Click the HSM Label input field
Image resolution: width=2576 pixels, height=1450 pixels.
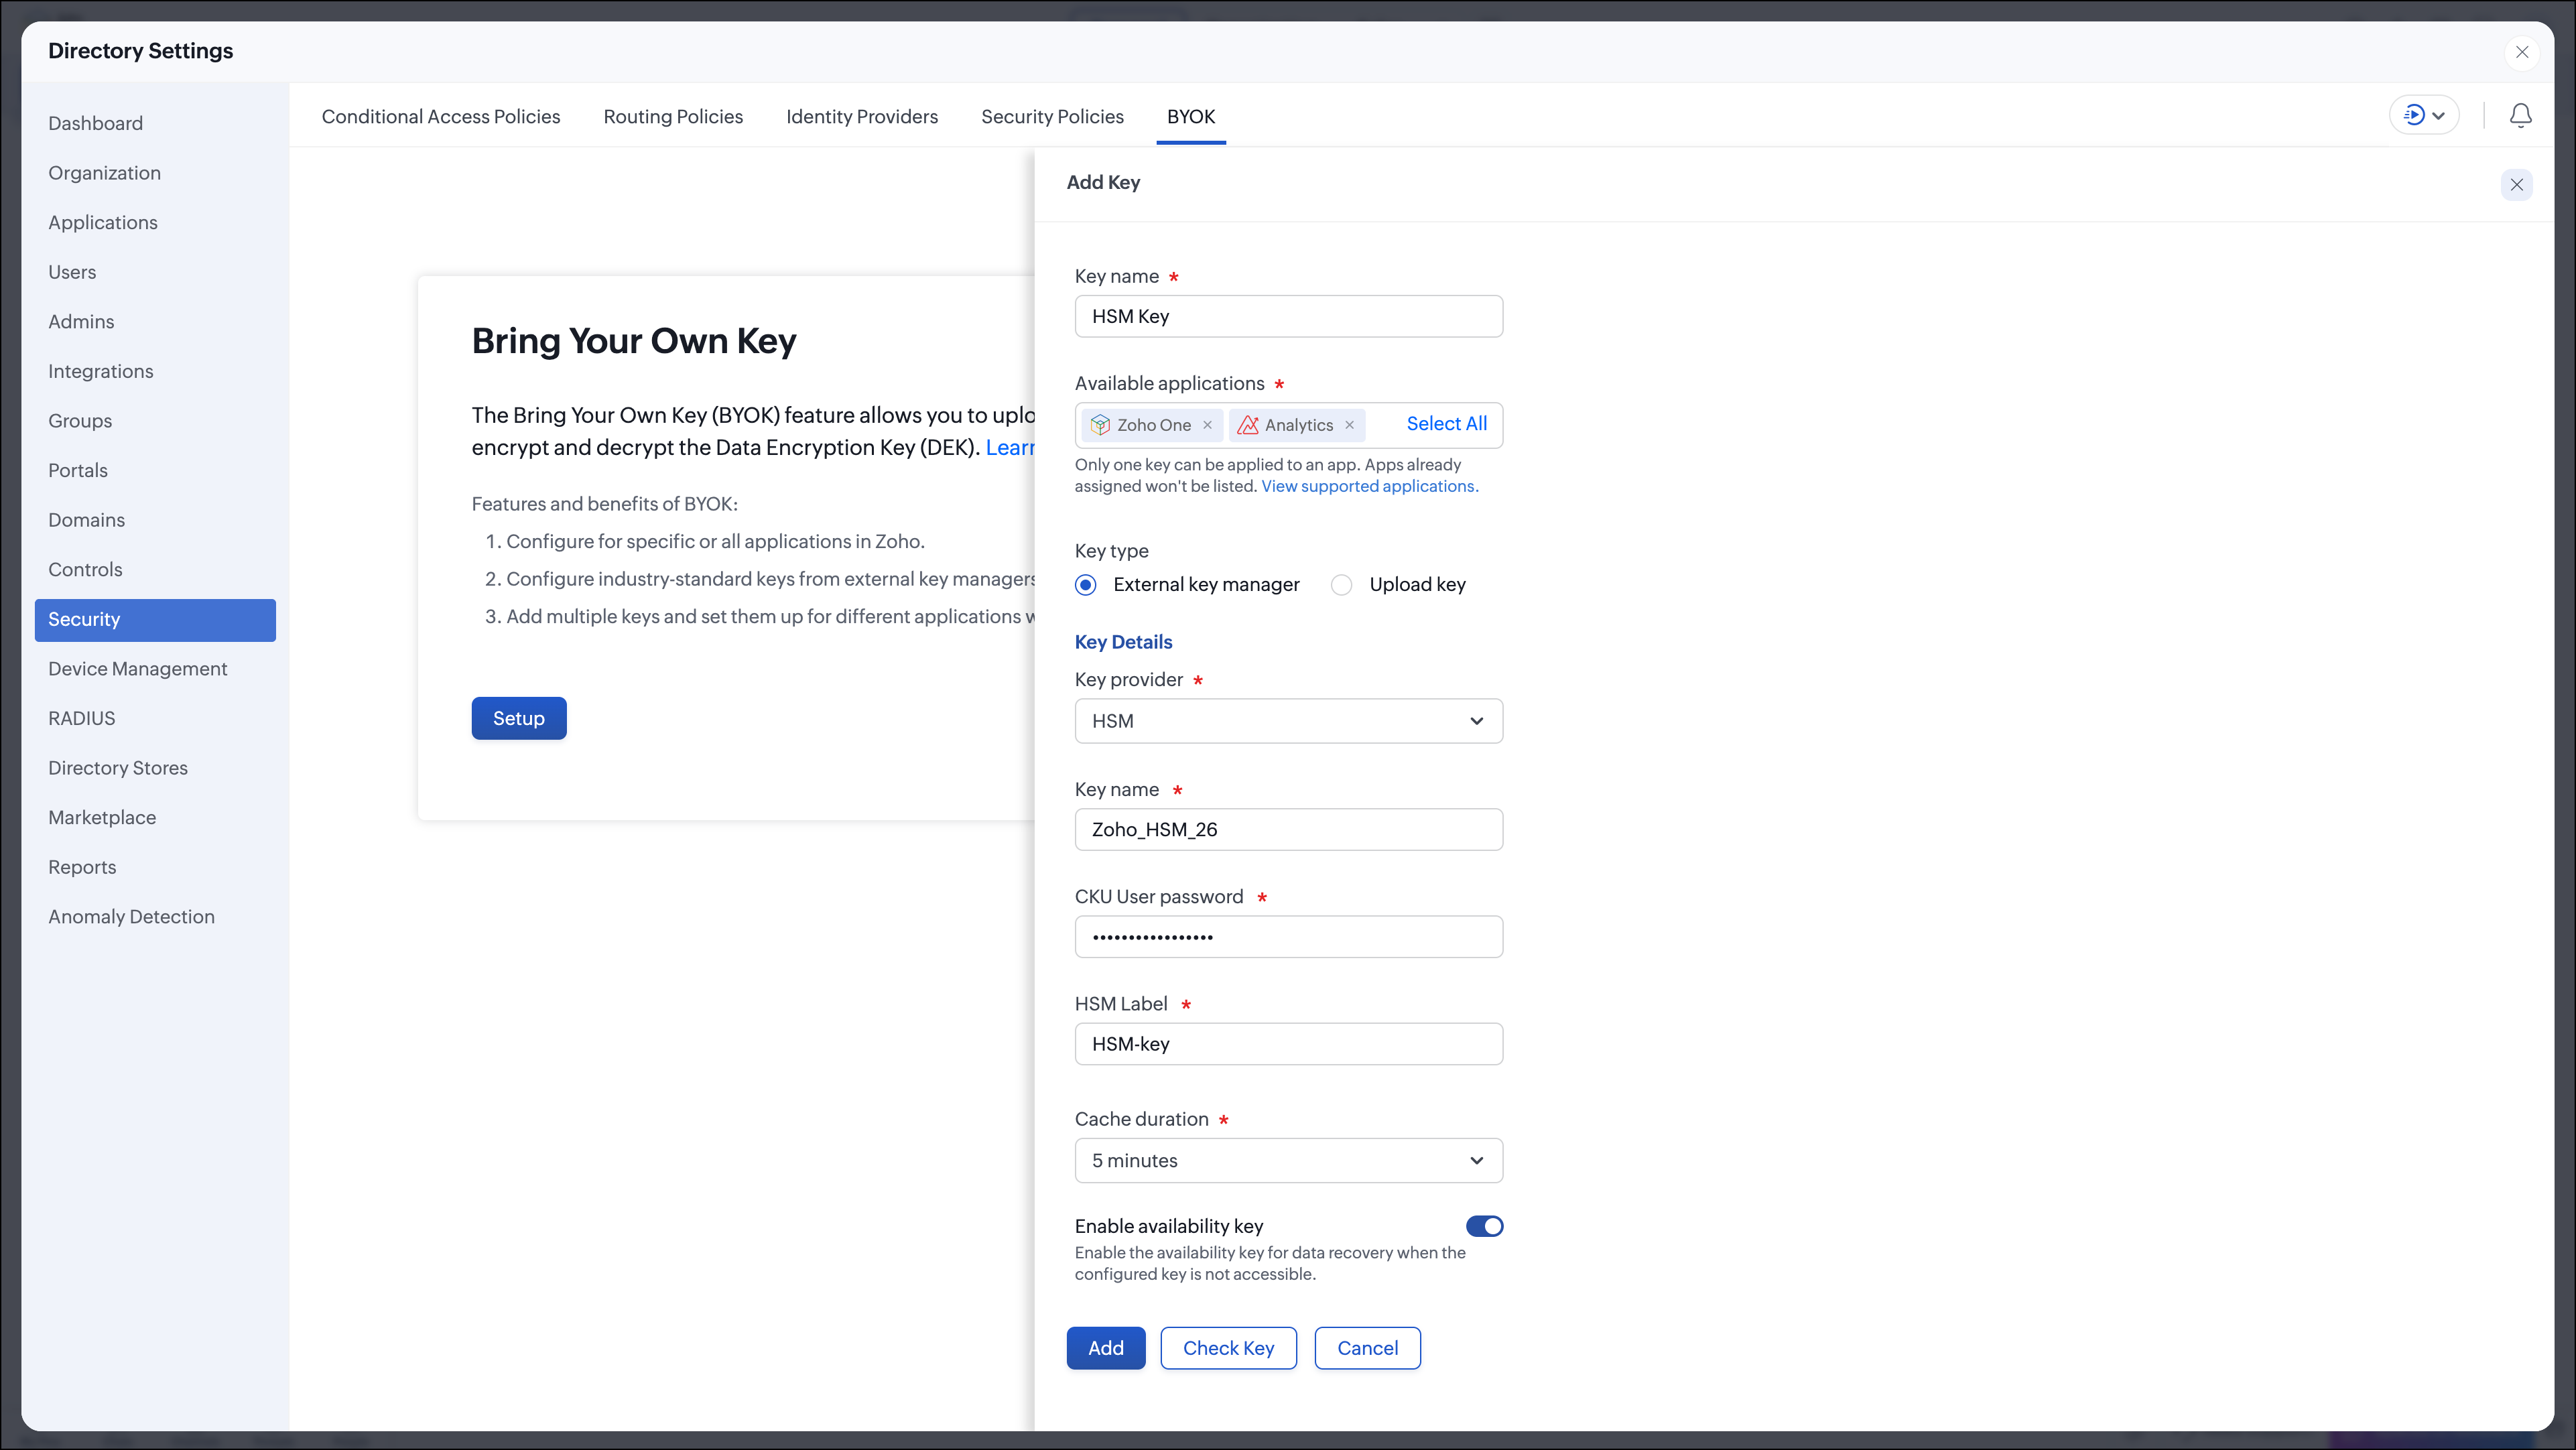pos(1288,1044)
